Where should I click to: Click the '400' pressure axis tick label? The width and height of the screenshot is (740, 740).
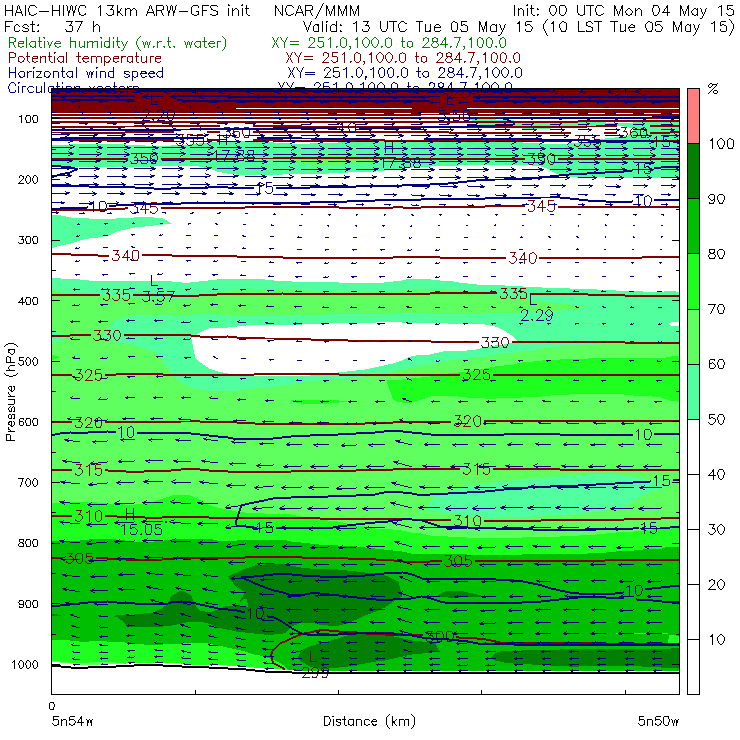pyautogui.click(x=28, y=301)
